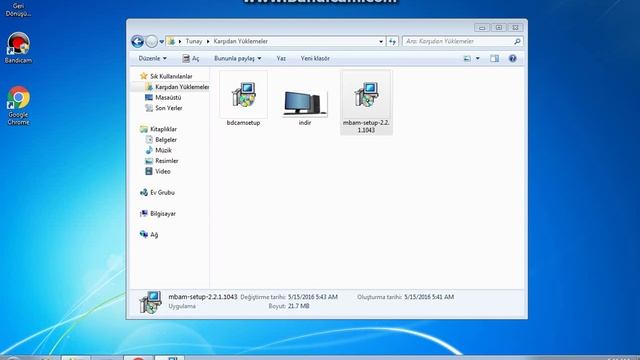Open the view options dropdown arrow
The height and width of the screenshot is (360, 640).
(478, 58)
